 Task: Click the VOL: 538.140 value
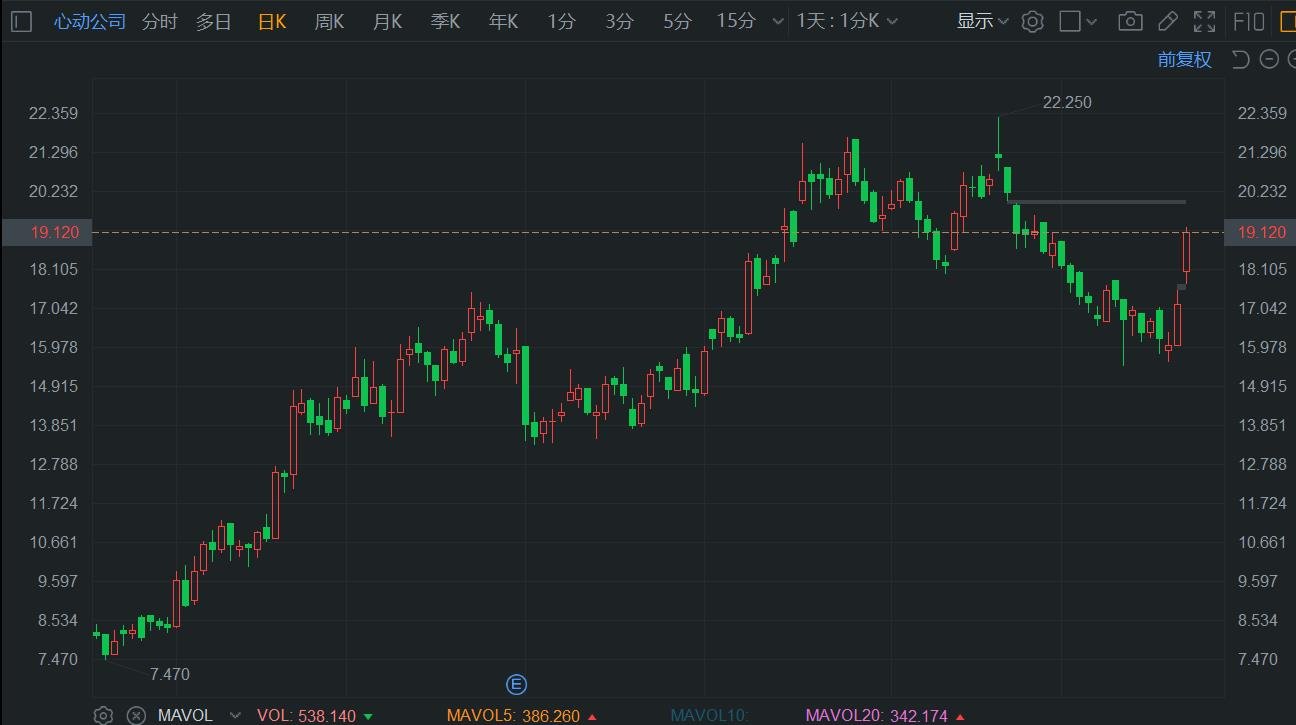[x=315, y=716]
